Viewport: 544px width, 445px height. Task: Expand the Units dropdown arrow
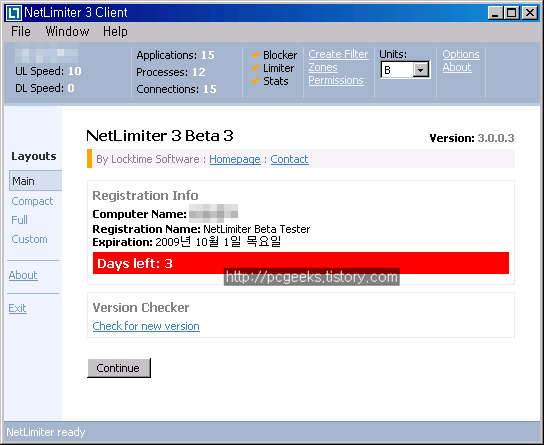click(420, 70)
